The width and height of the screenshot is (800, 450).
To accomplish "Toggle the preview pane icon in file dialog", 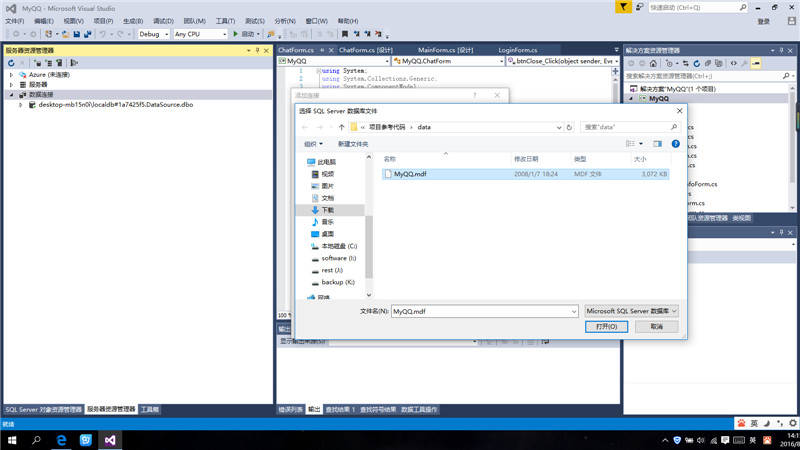I will coord(657,143).
